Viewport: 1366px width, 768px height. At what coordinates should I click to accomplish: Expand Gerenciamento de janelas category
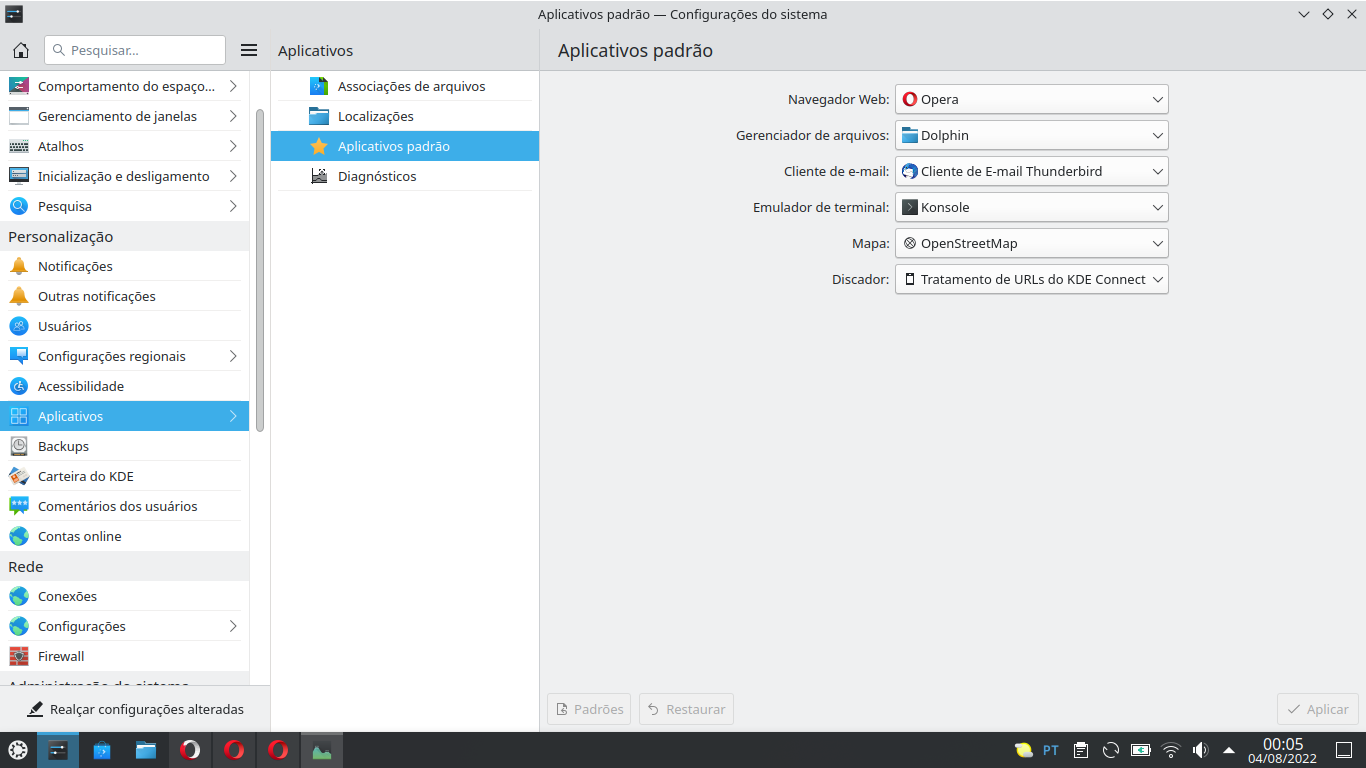(x=124, y=116)
